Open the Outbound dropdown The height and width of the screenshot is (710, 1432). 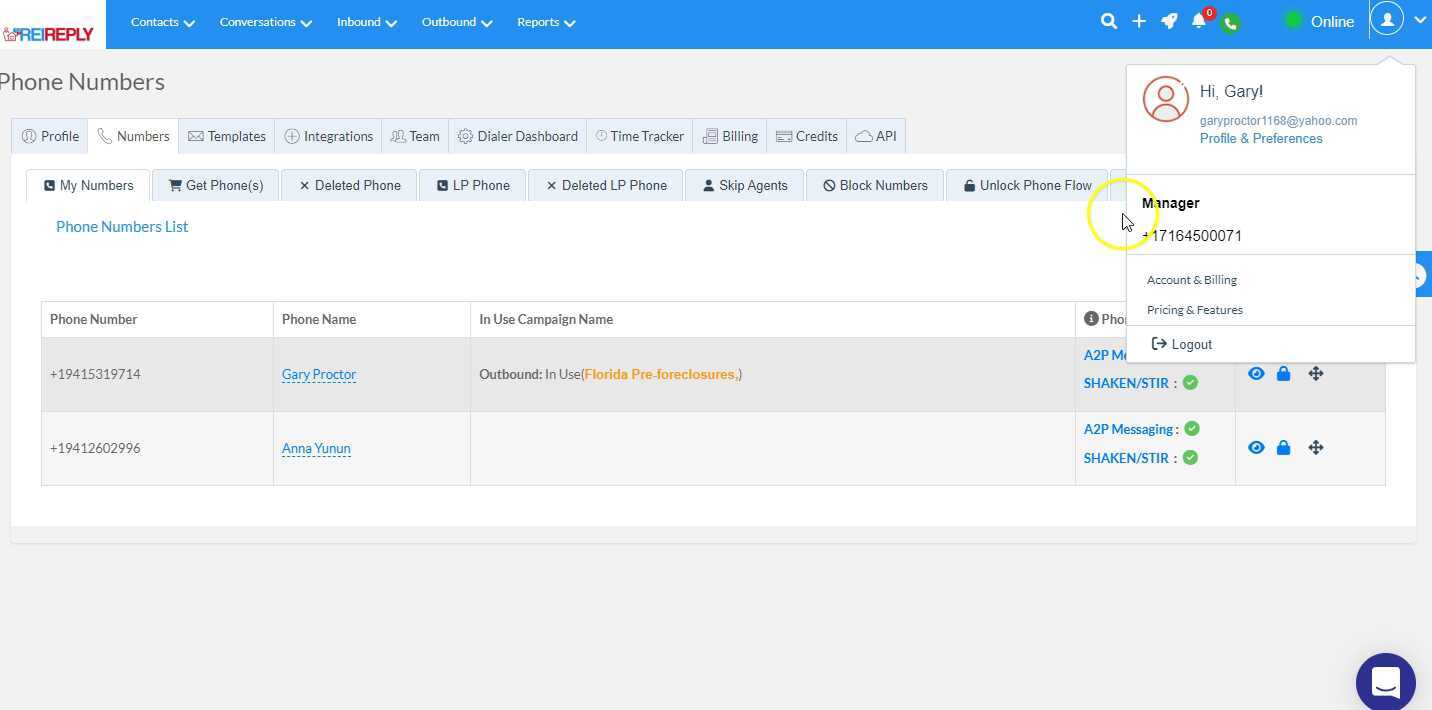(x=456, y=21)
